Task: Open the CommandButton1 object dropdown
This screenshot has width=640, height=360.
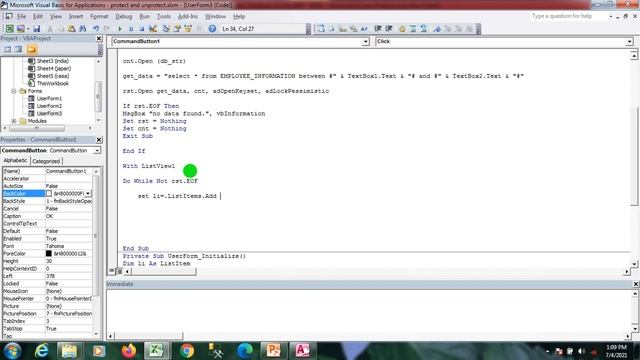Action: tap(365, 42)
